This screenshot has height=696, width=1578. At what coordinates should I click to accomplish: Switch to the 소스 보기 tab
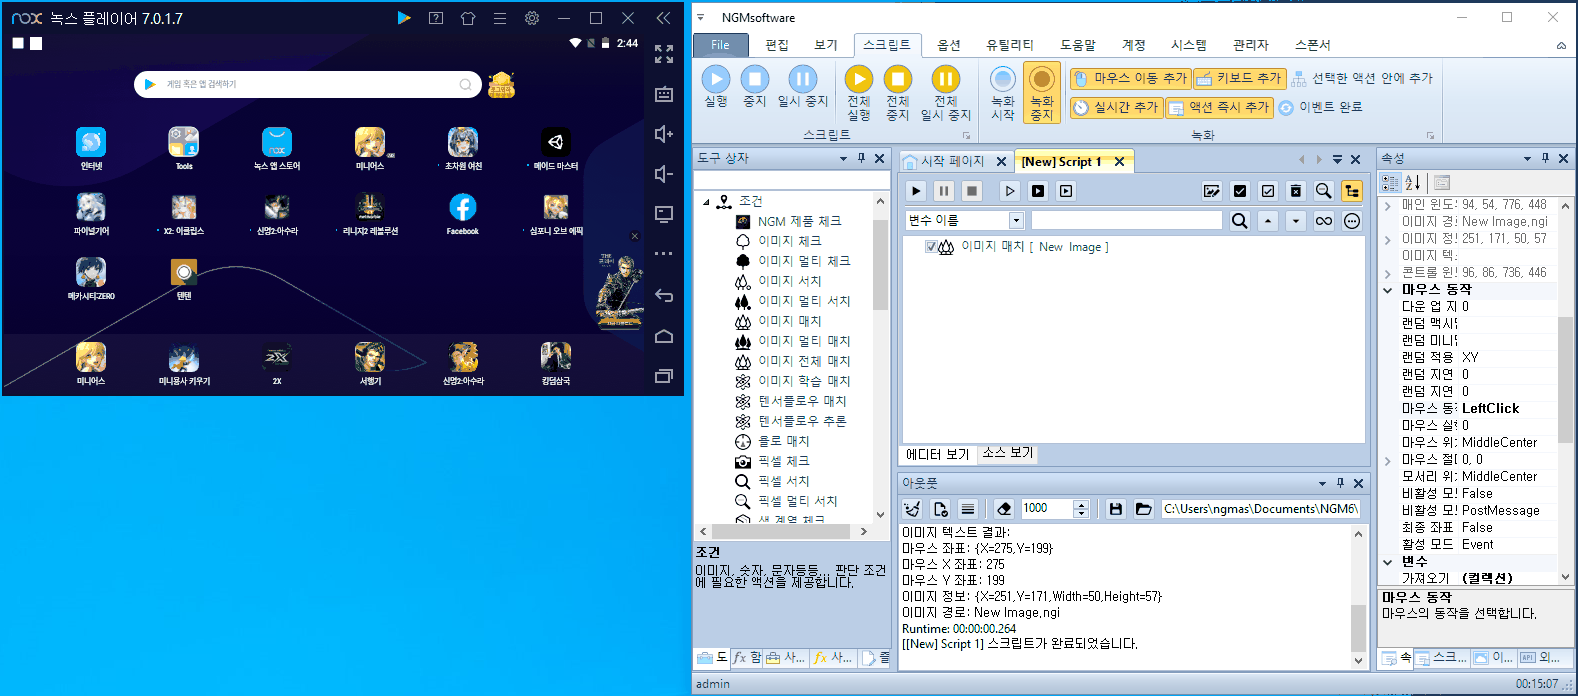[1007, 453]
